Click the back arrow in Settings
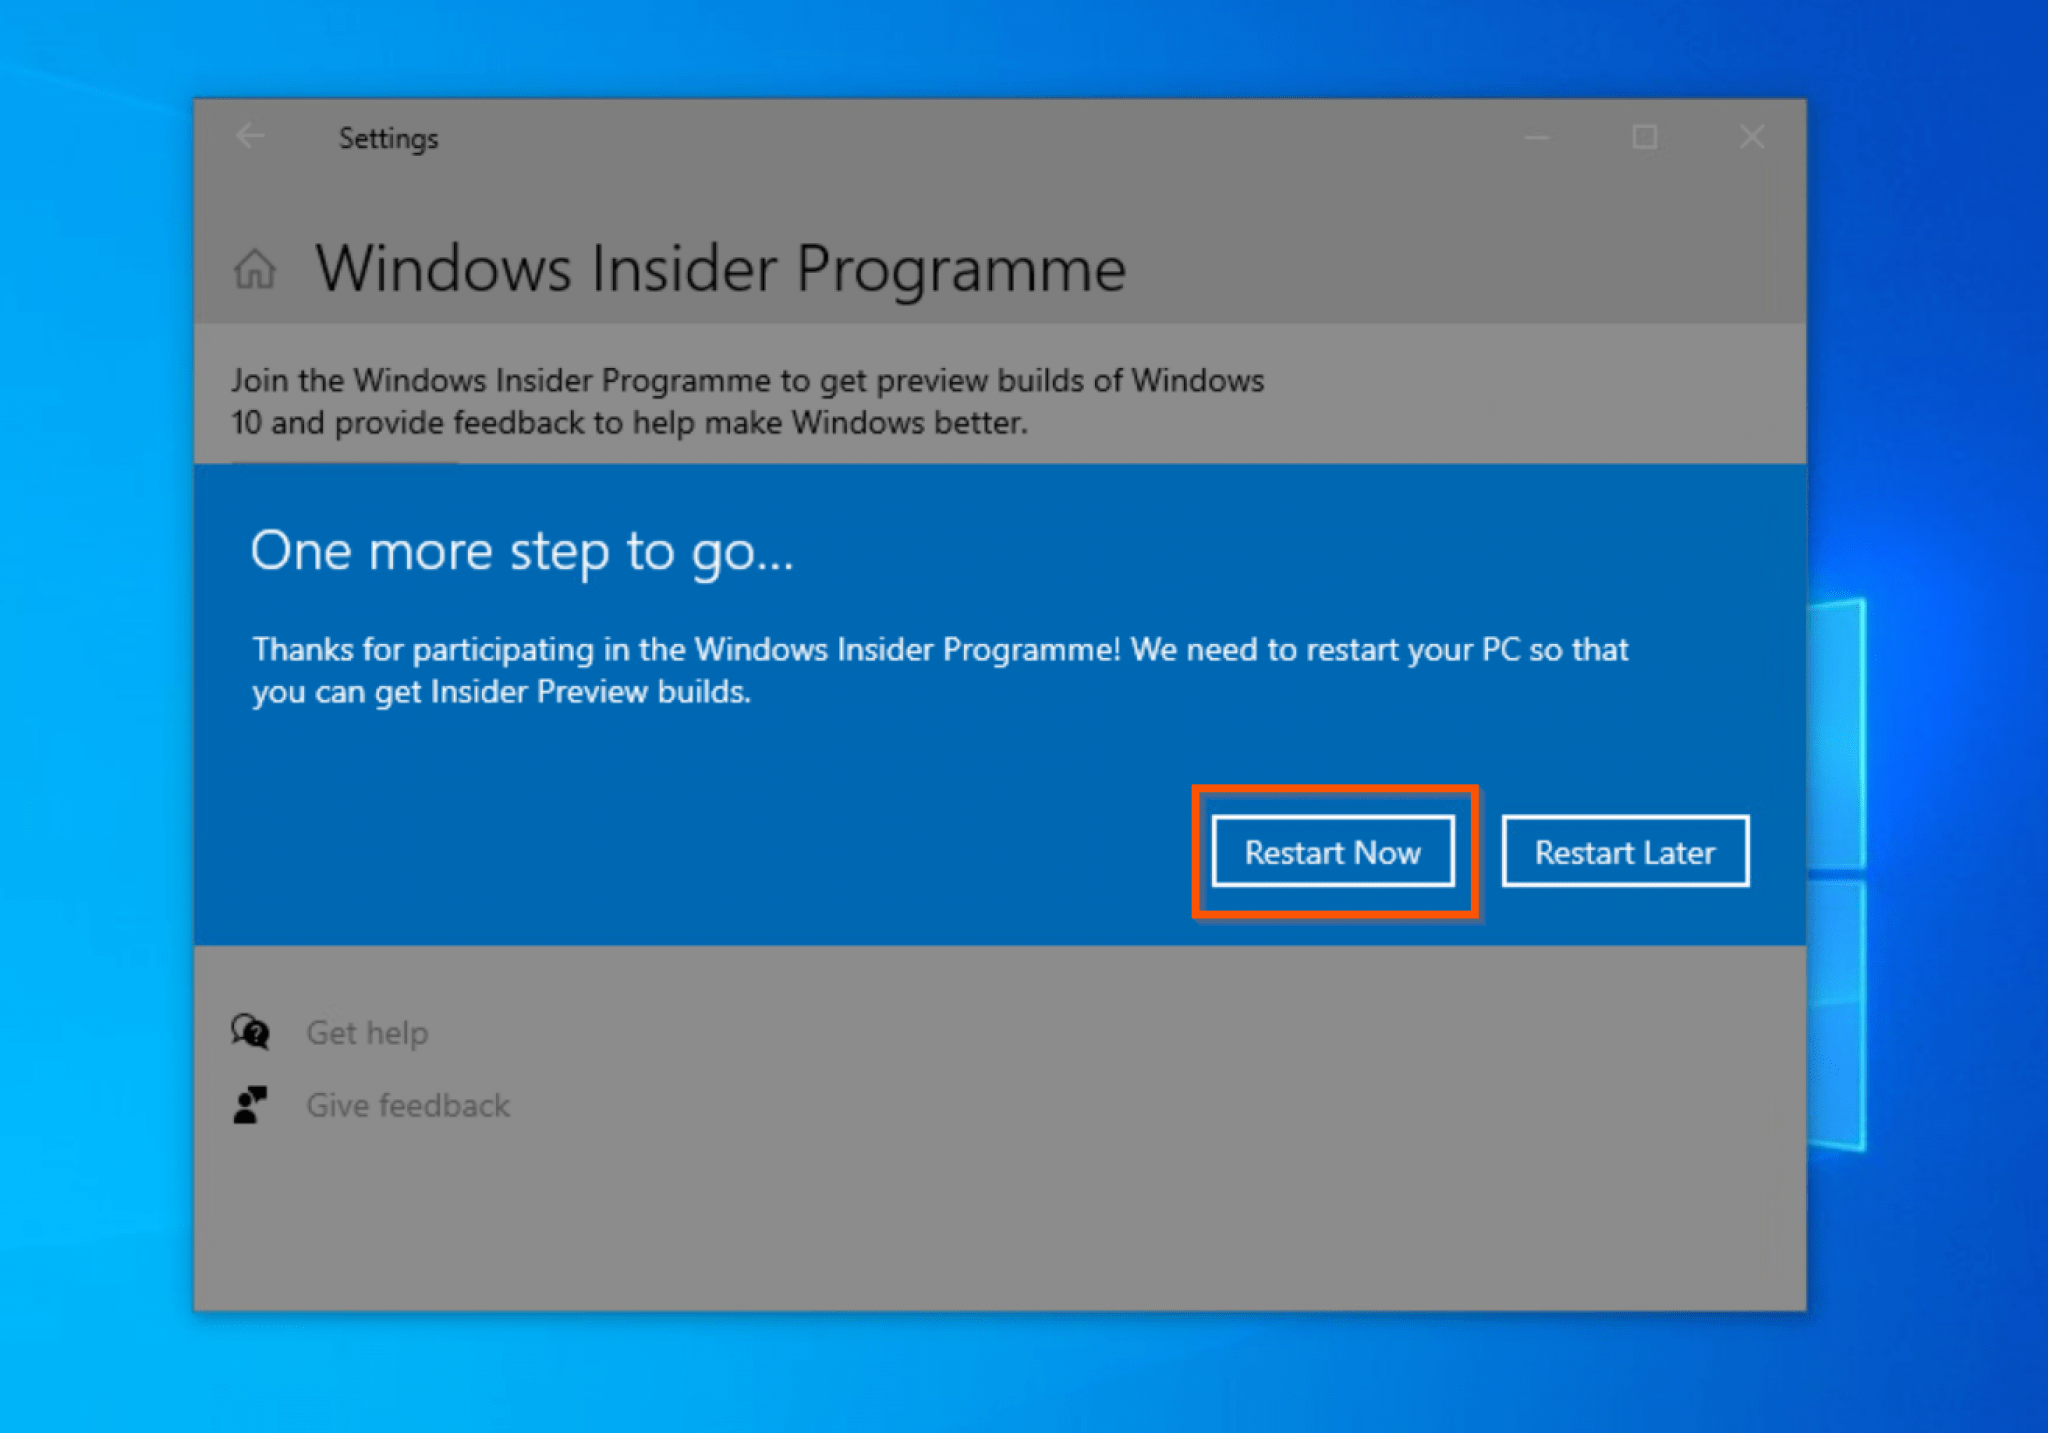 [250, 137]
